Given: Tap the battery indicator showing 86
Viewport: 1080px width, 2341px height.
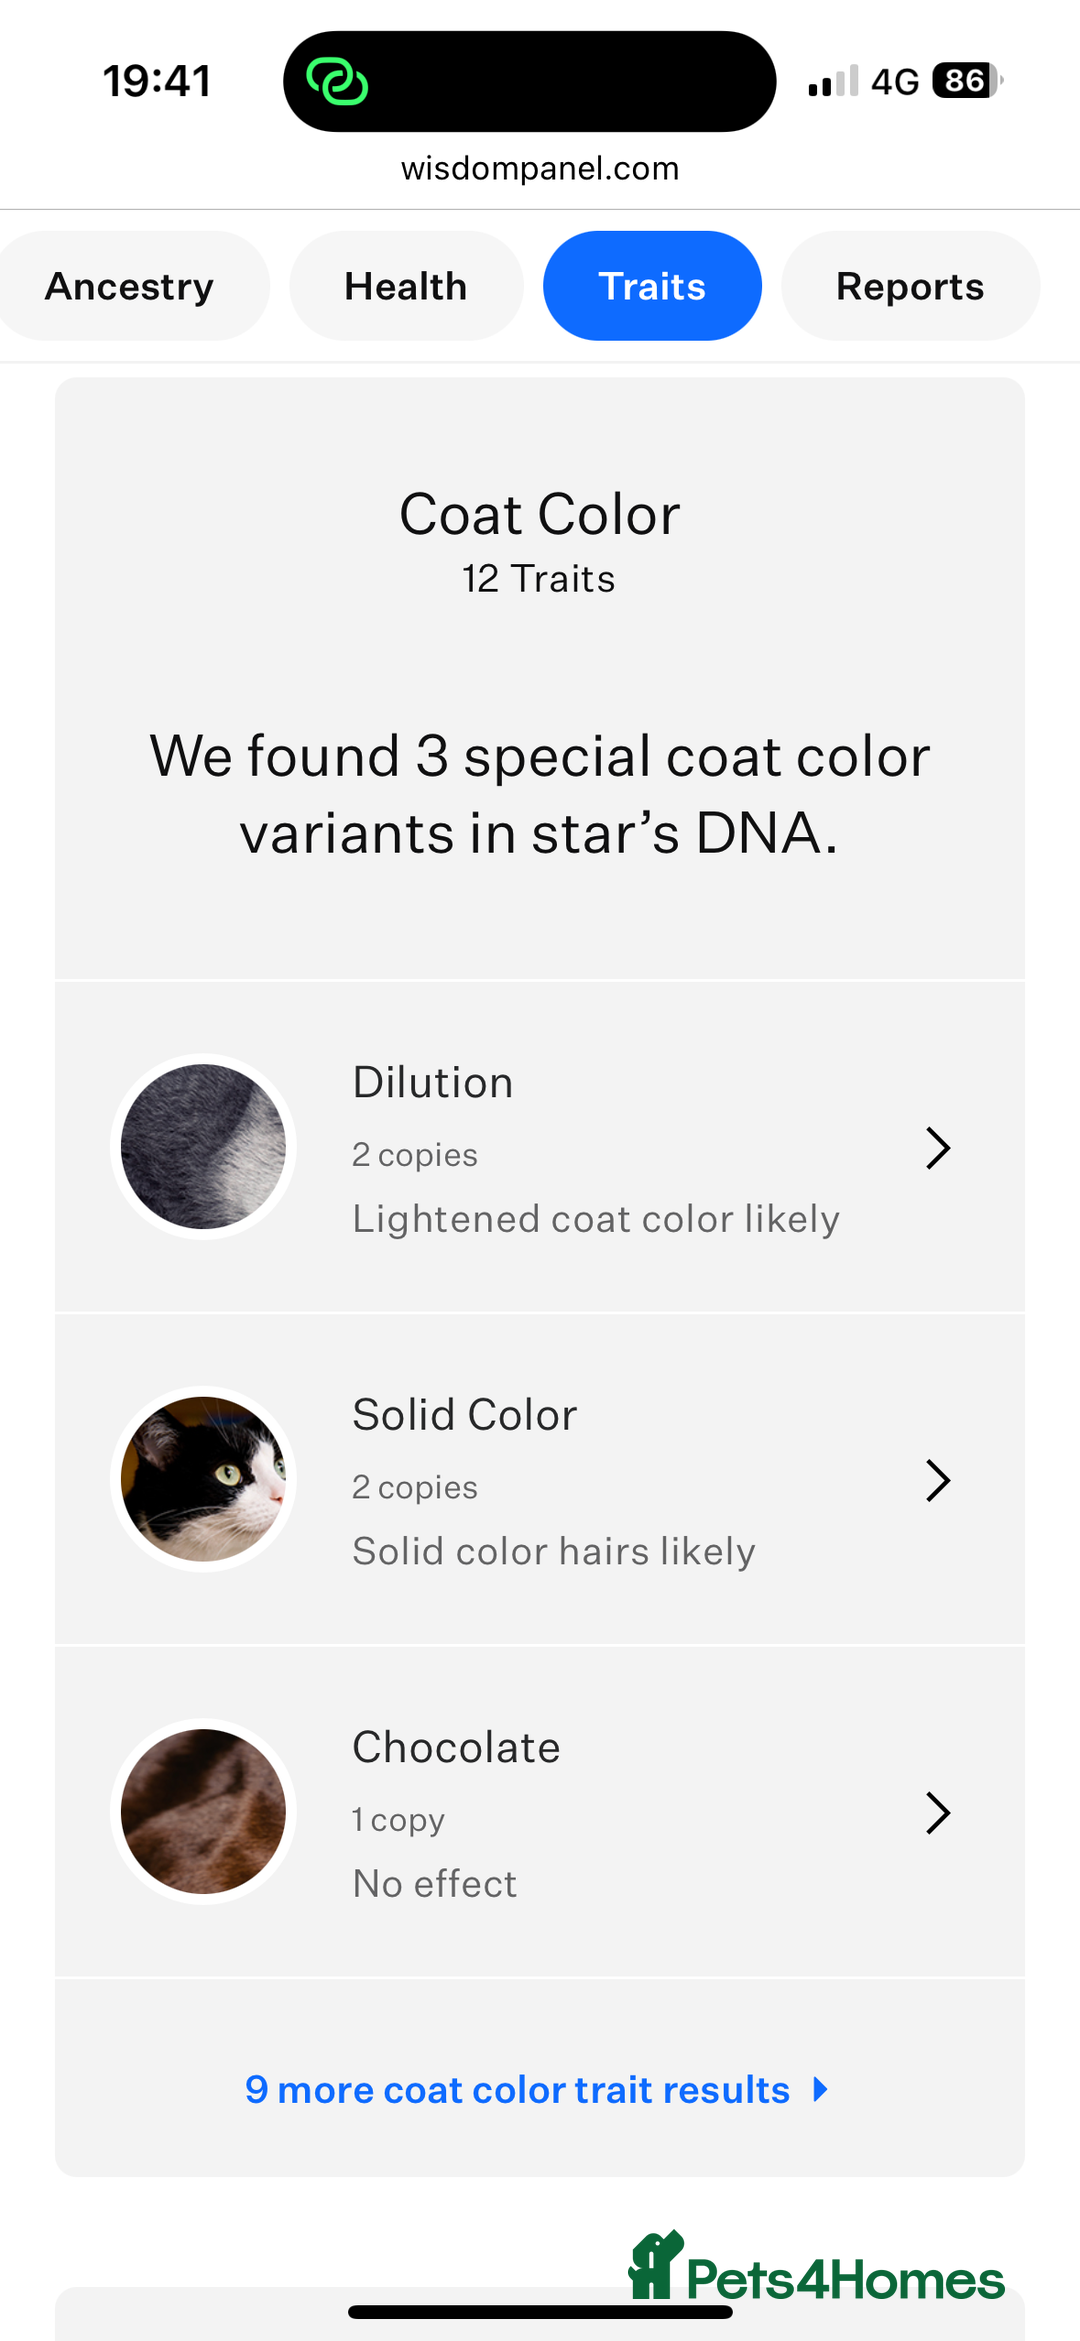Looking at the screenshot, I should click(967, 81).
